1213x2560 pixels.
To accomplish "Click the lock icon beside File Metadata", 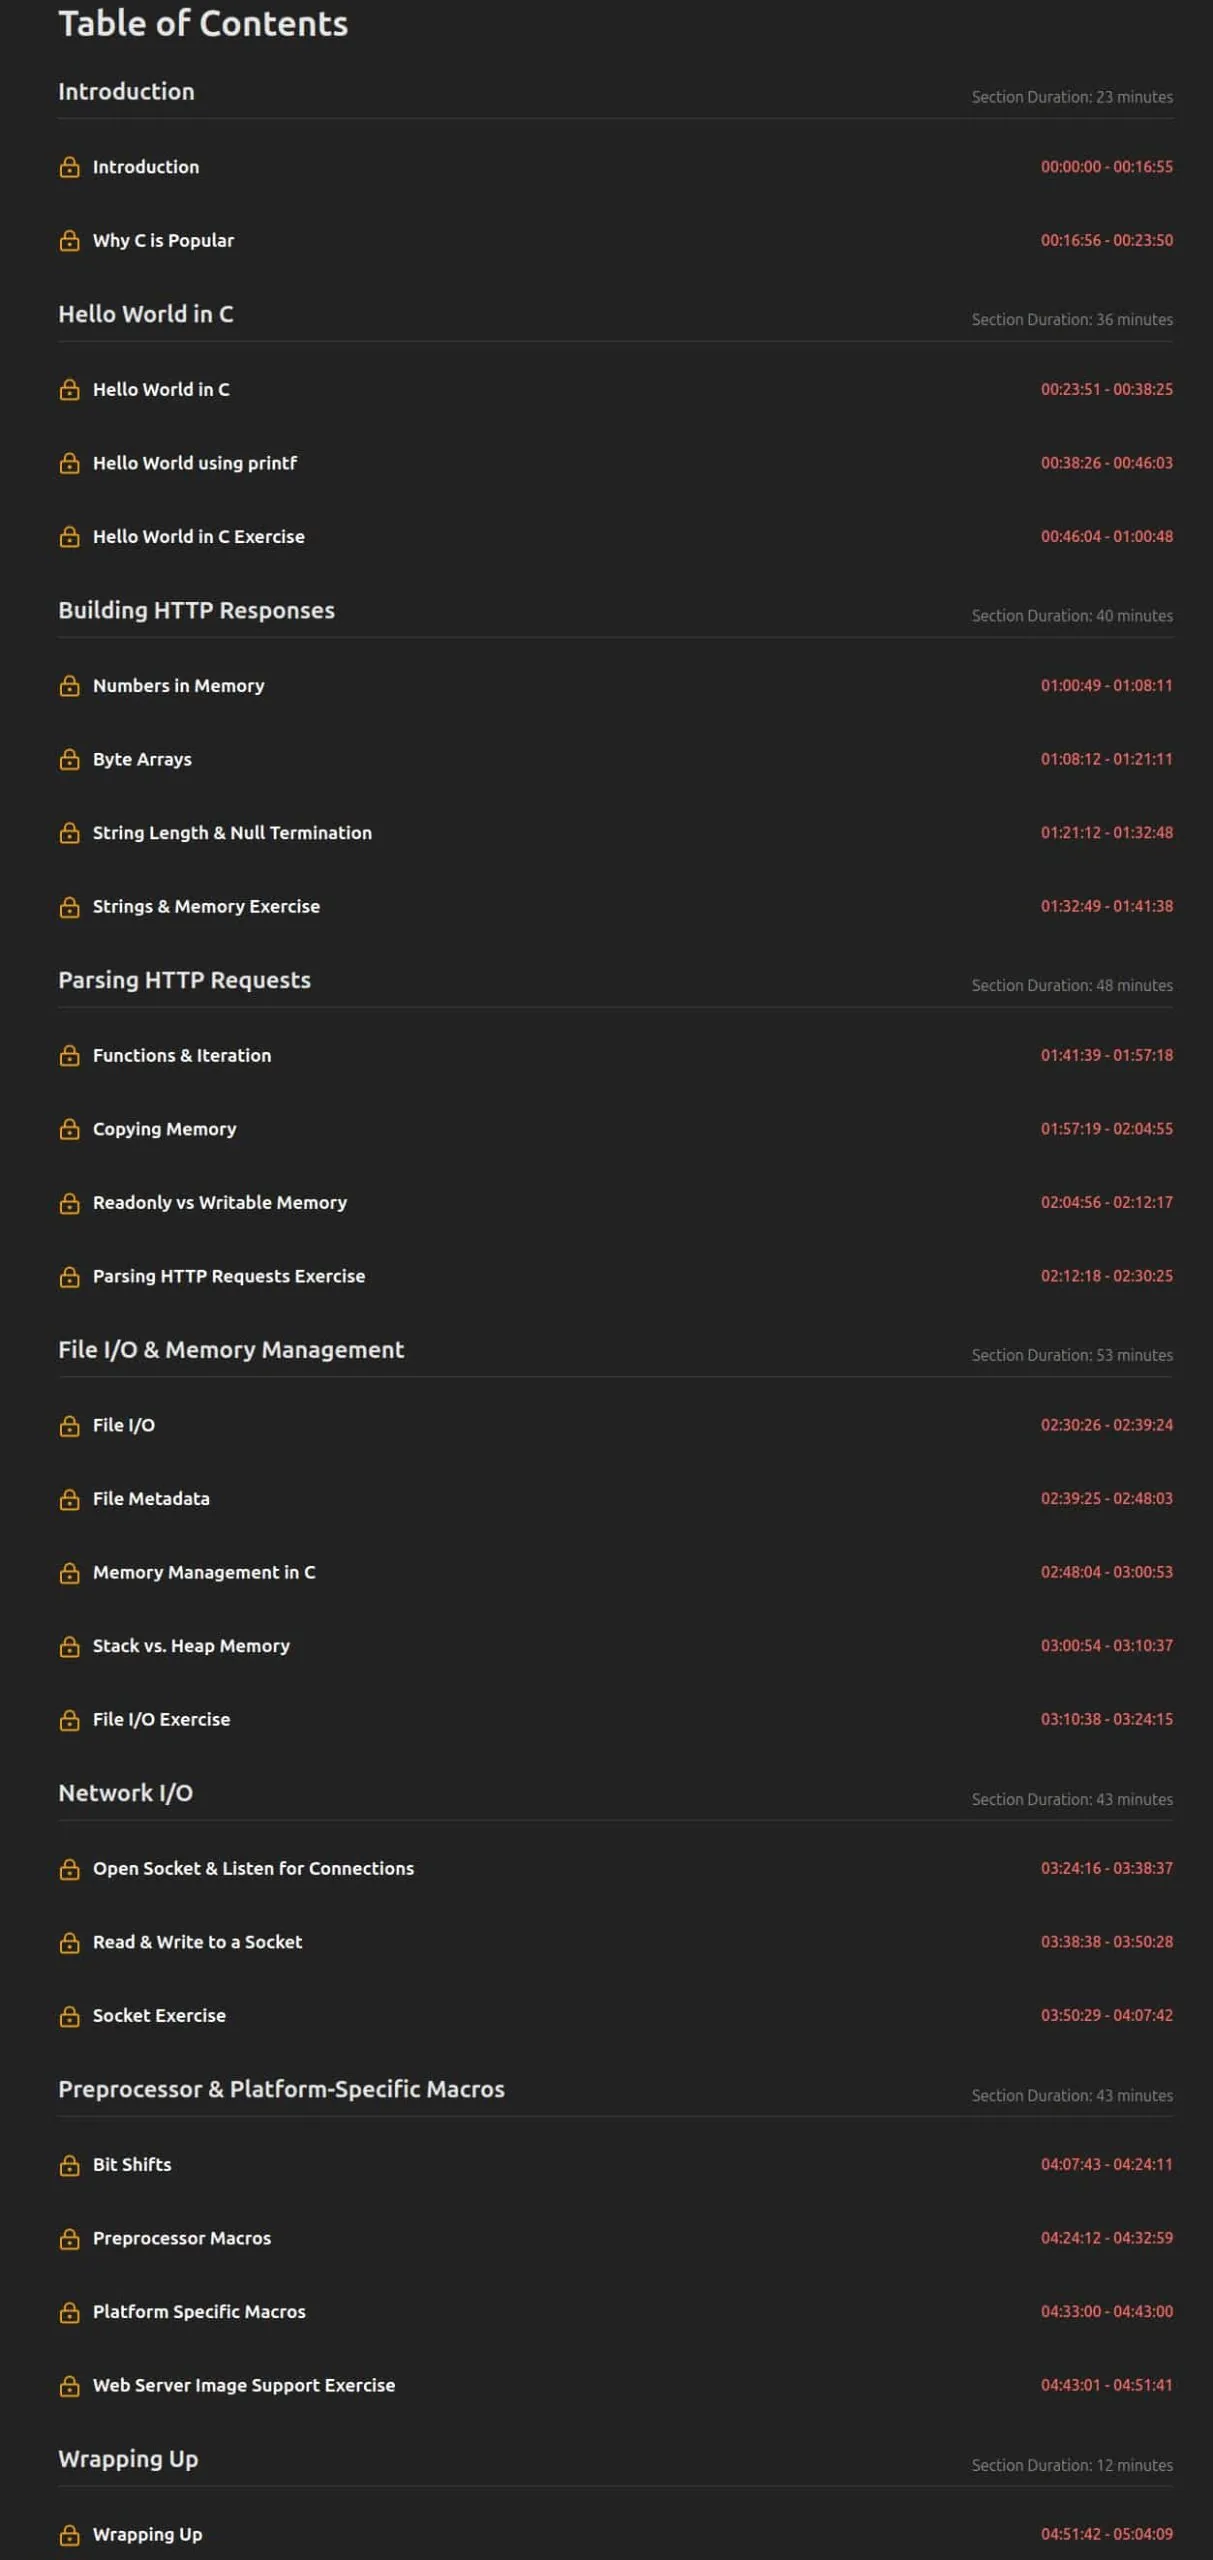I will tap(69, 1500).
